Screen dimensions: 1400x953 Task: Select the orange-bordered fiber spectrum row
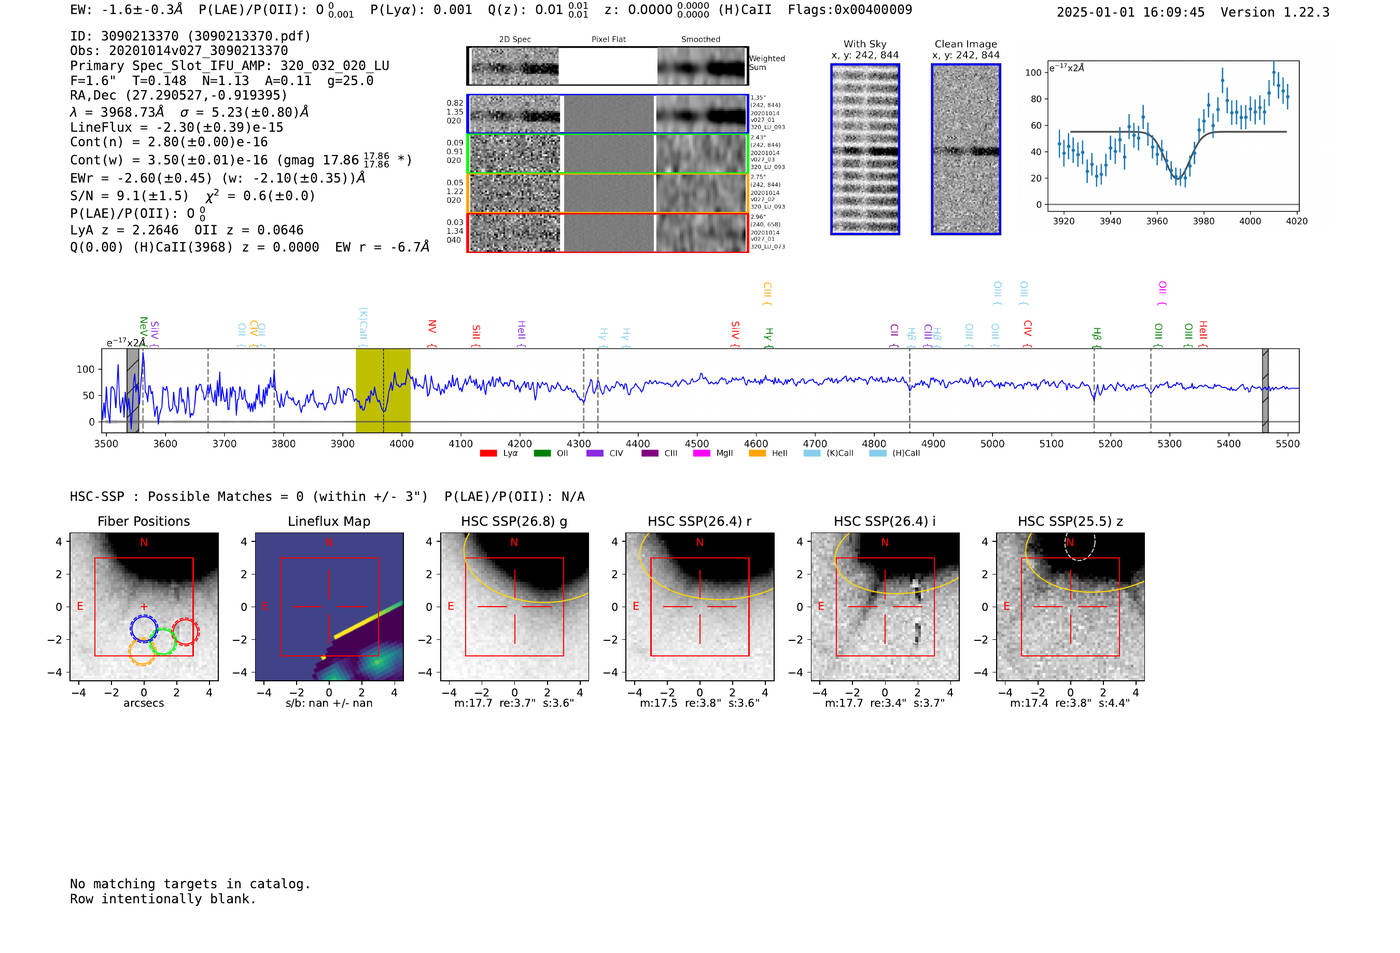click(x=607, y=193)
